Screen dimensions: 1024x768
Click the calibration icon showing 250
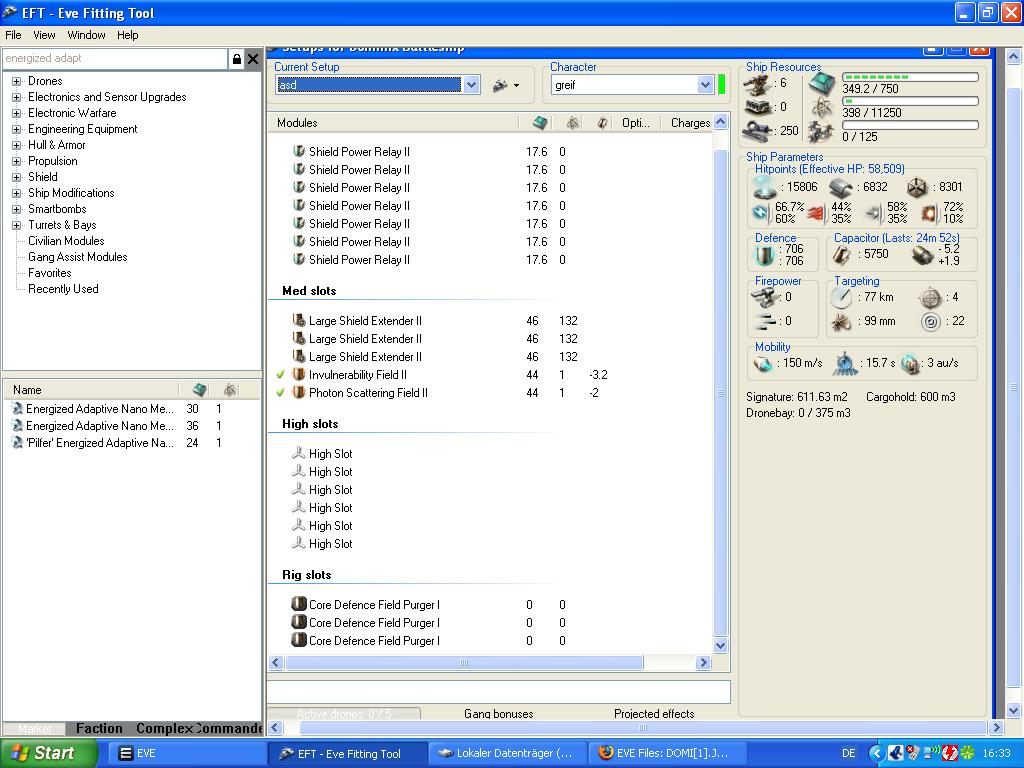[x=758, y=130]
